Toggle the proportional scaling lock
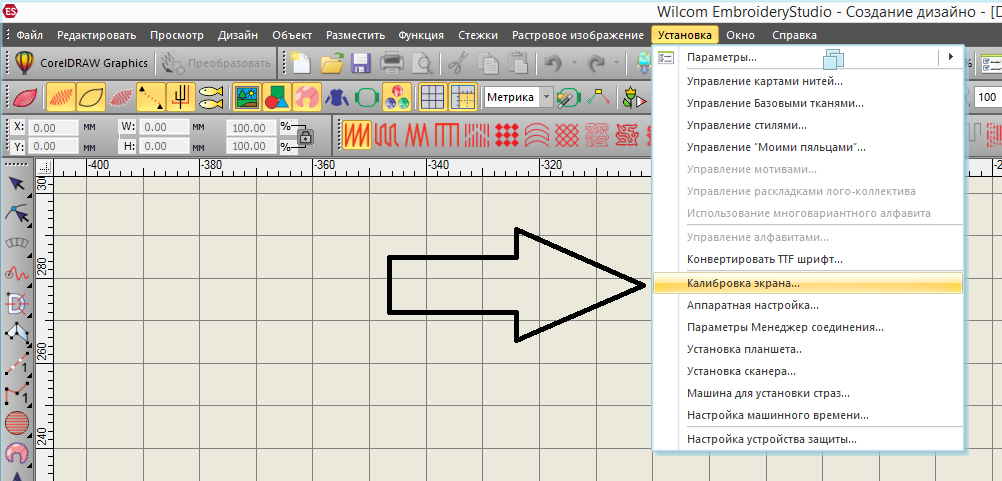This screenshot has width=1002, height=481. pyautogui.click(x=305, y=137)
